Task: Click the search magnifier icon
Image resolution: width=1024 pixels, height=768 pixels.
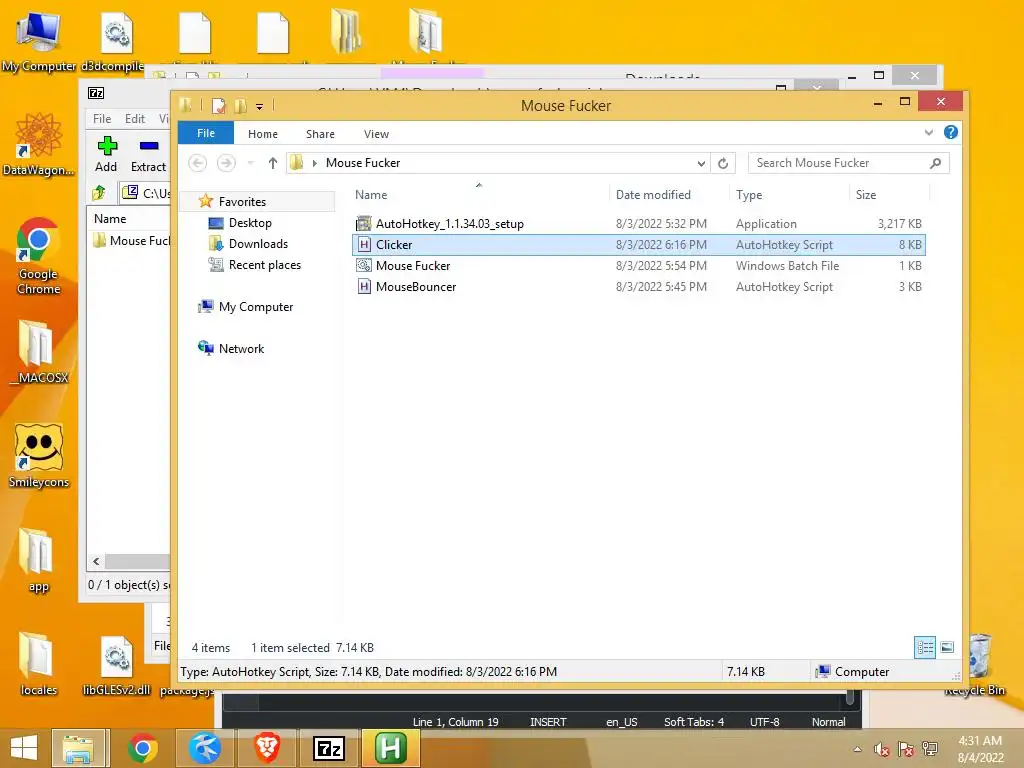Action: 935,163
